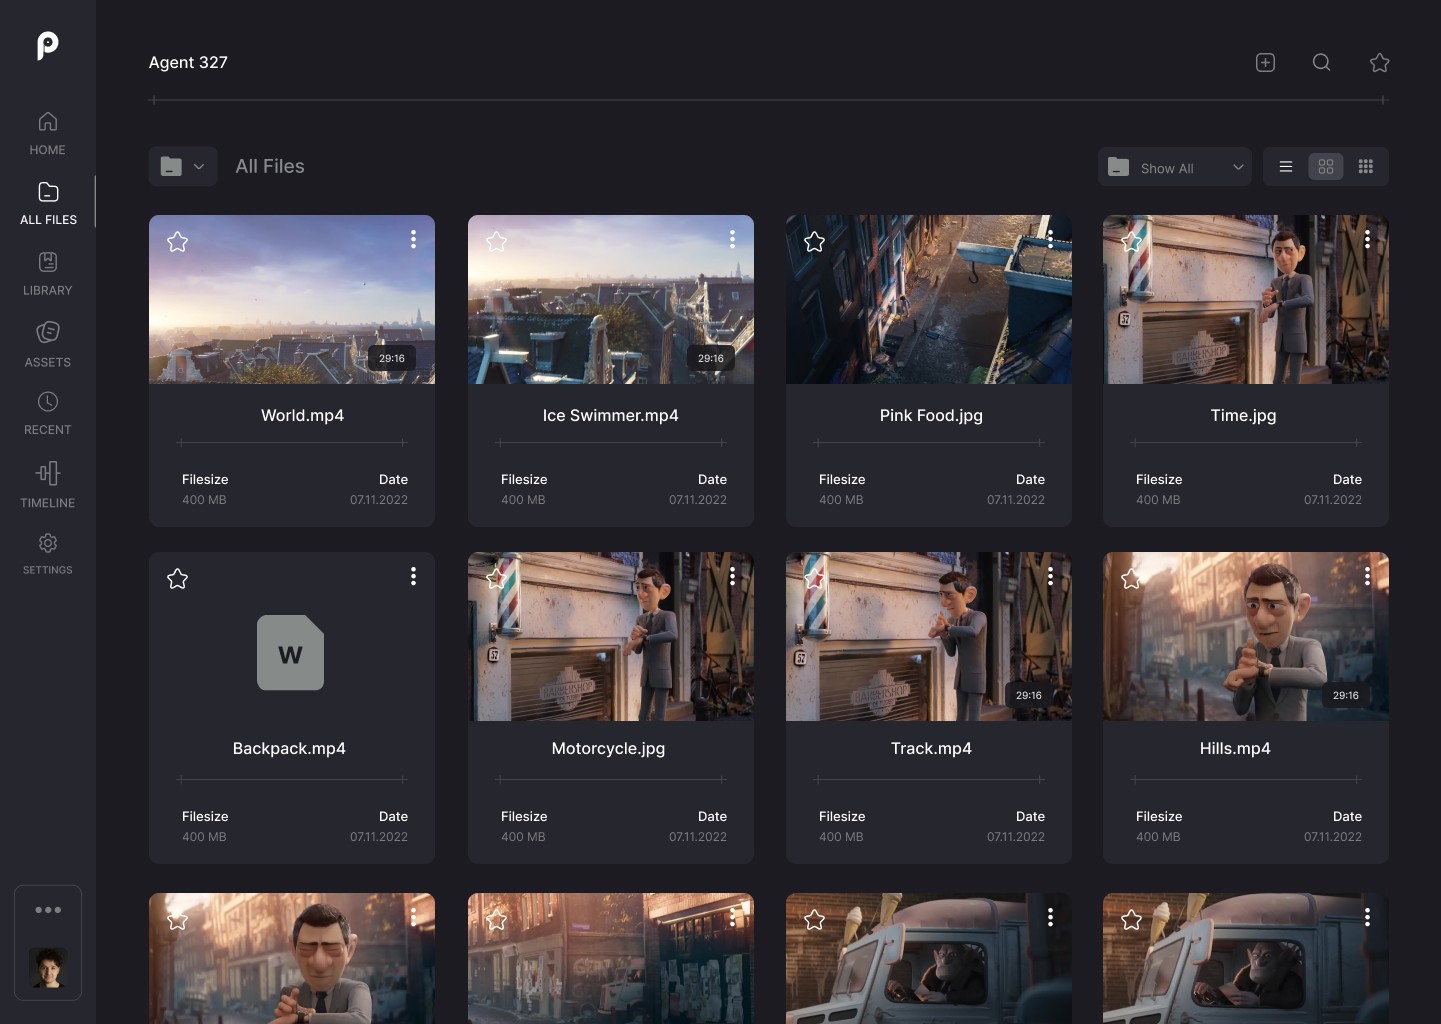Open the Library section in the sidebar

48,273
